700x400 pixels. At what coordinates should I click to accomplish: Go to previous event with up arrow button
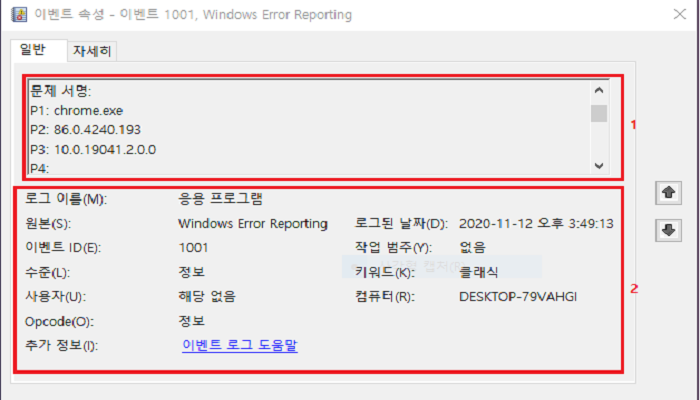pyautogui.click(x=667, y=191)
